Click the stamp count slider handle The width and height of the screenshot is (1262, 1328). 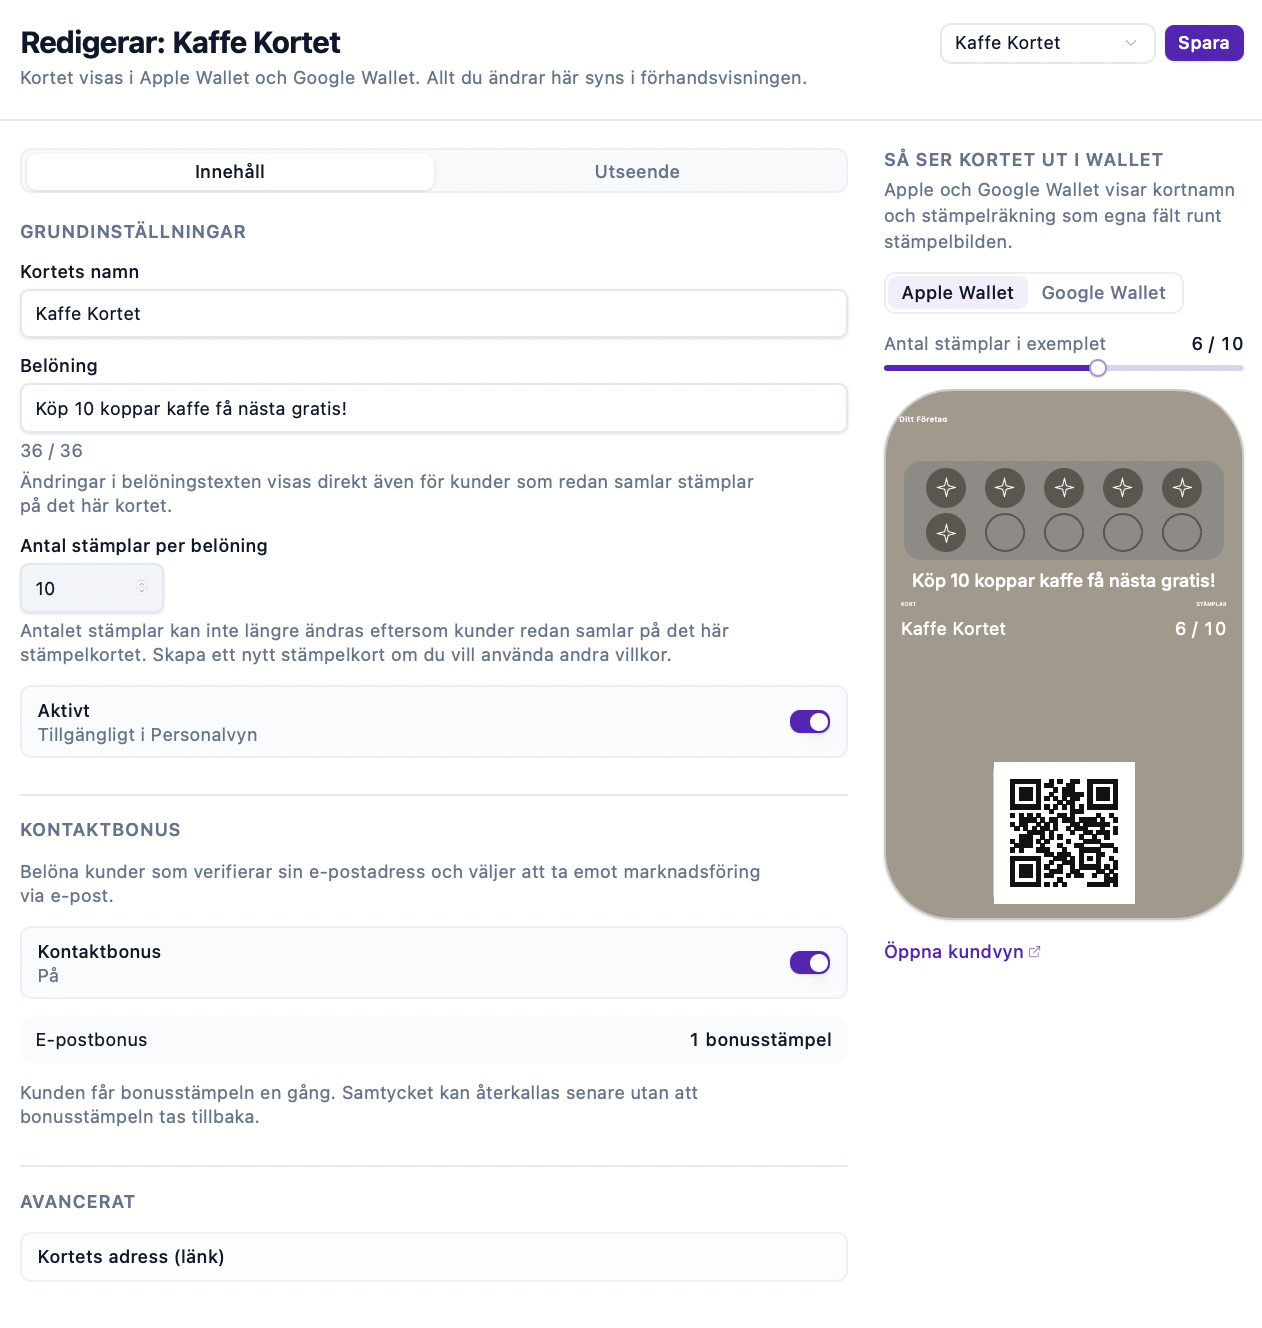(x=1098, y=368)
